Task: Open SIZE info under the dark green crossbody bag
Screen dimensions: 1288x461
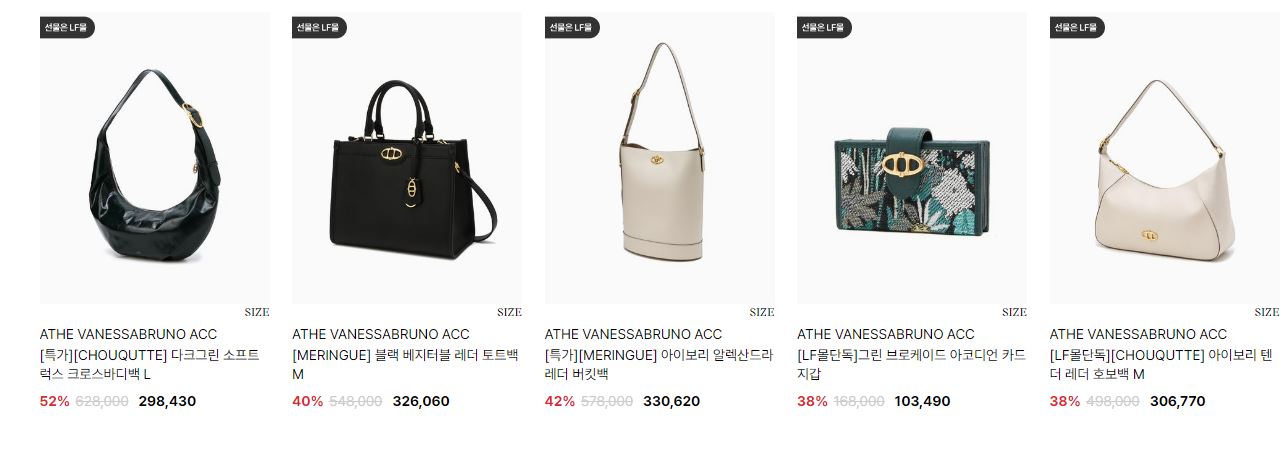Action: coord(257,312)
